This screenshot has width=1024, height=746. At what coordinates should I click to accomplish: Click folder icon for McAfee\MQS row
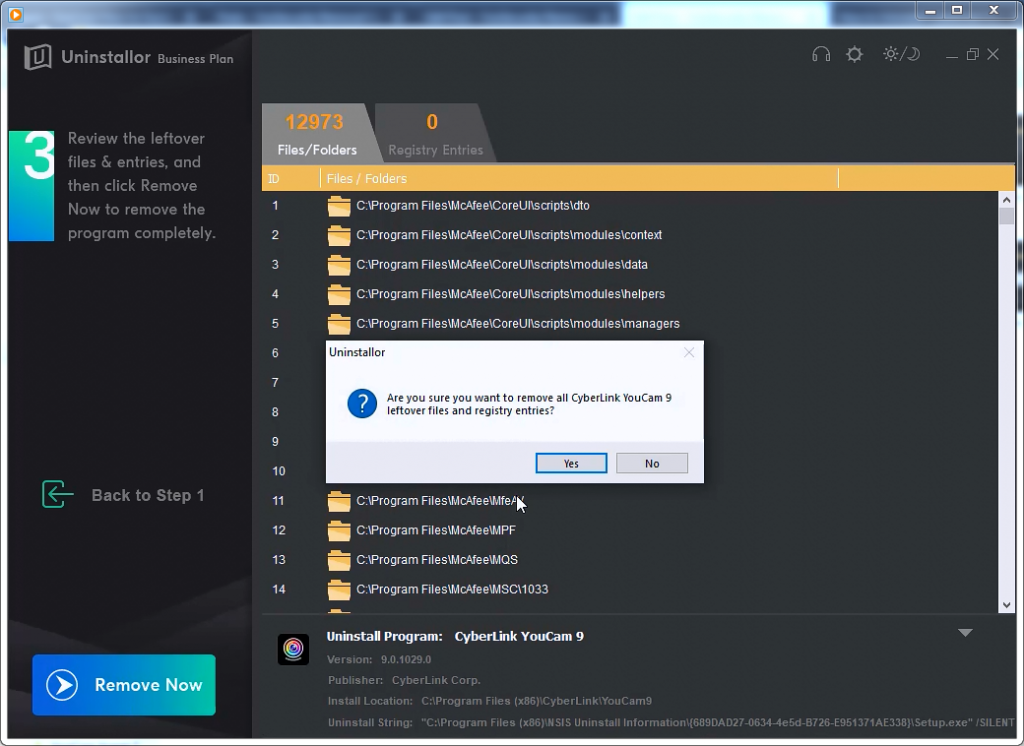(x=339, y=560)
